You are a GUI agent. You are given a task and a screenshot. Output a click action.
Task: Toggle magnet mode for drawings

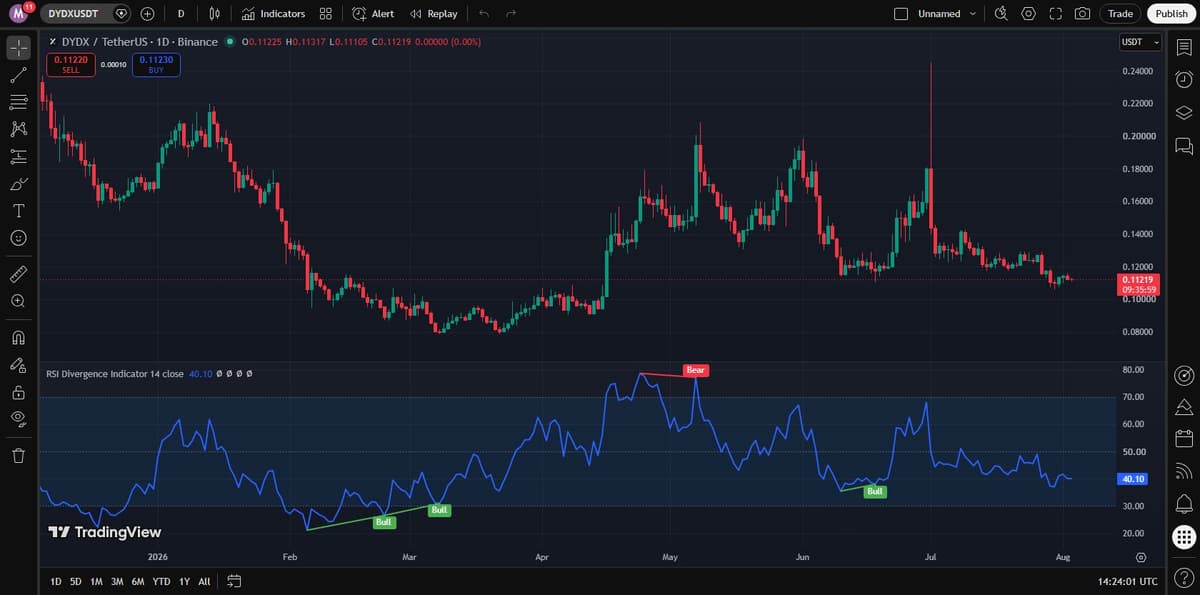(18, 337)
